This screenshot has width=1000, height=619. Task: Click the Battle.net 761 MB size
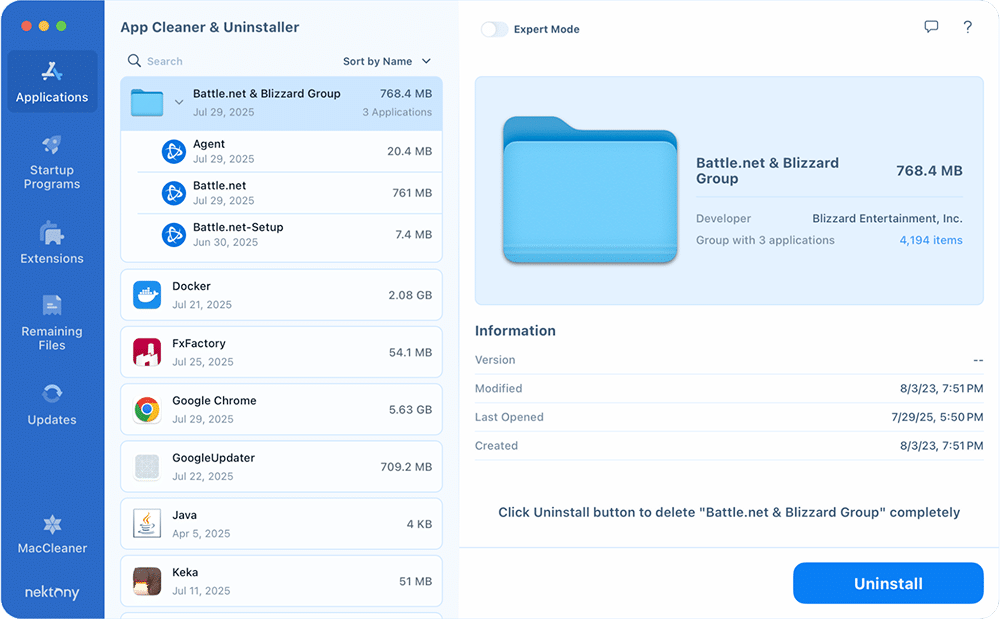tap(412, 193)
